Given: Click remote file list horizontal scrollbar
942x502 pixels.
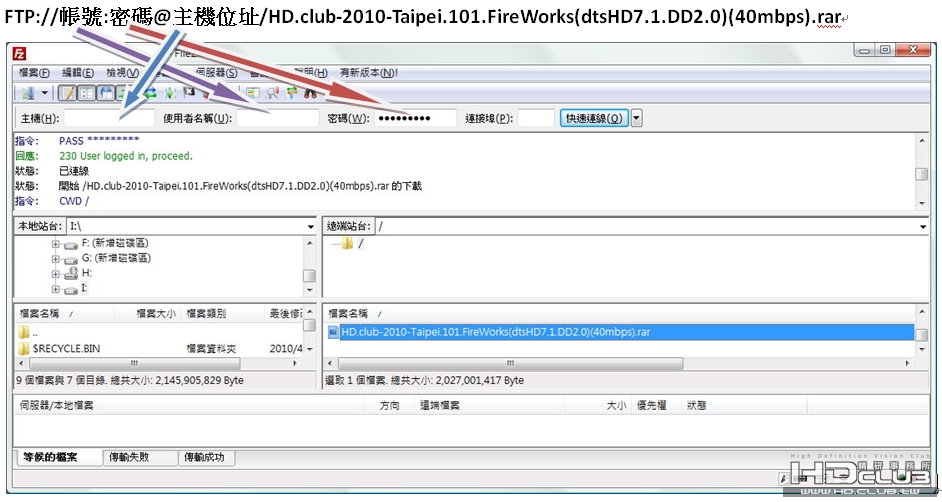Looking at the screenshot, I should click(x=510, y=364).
